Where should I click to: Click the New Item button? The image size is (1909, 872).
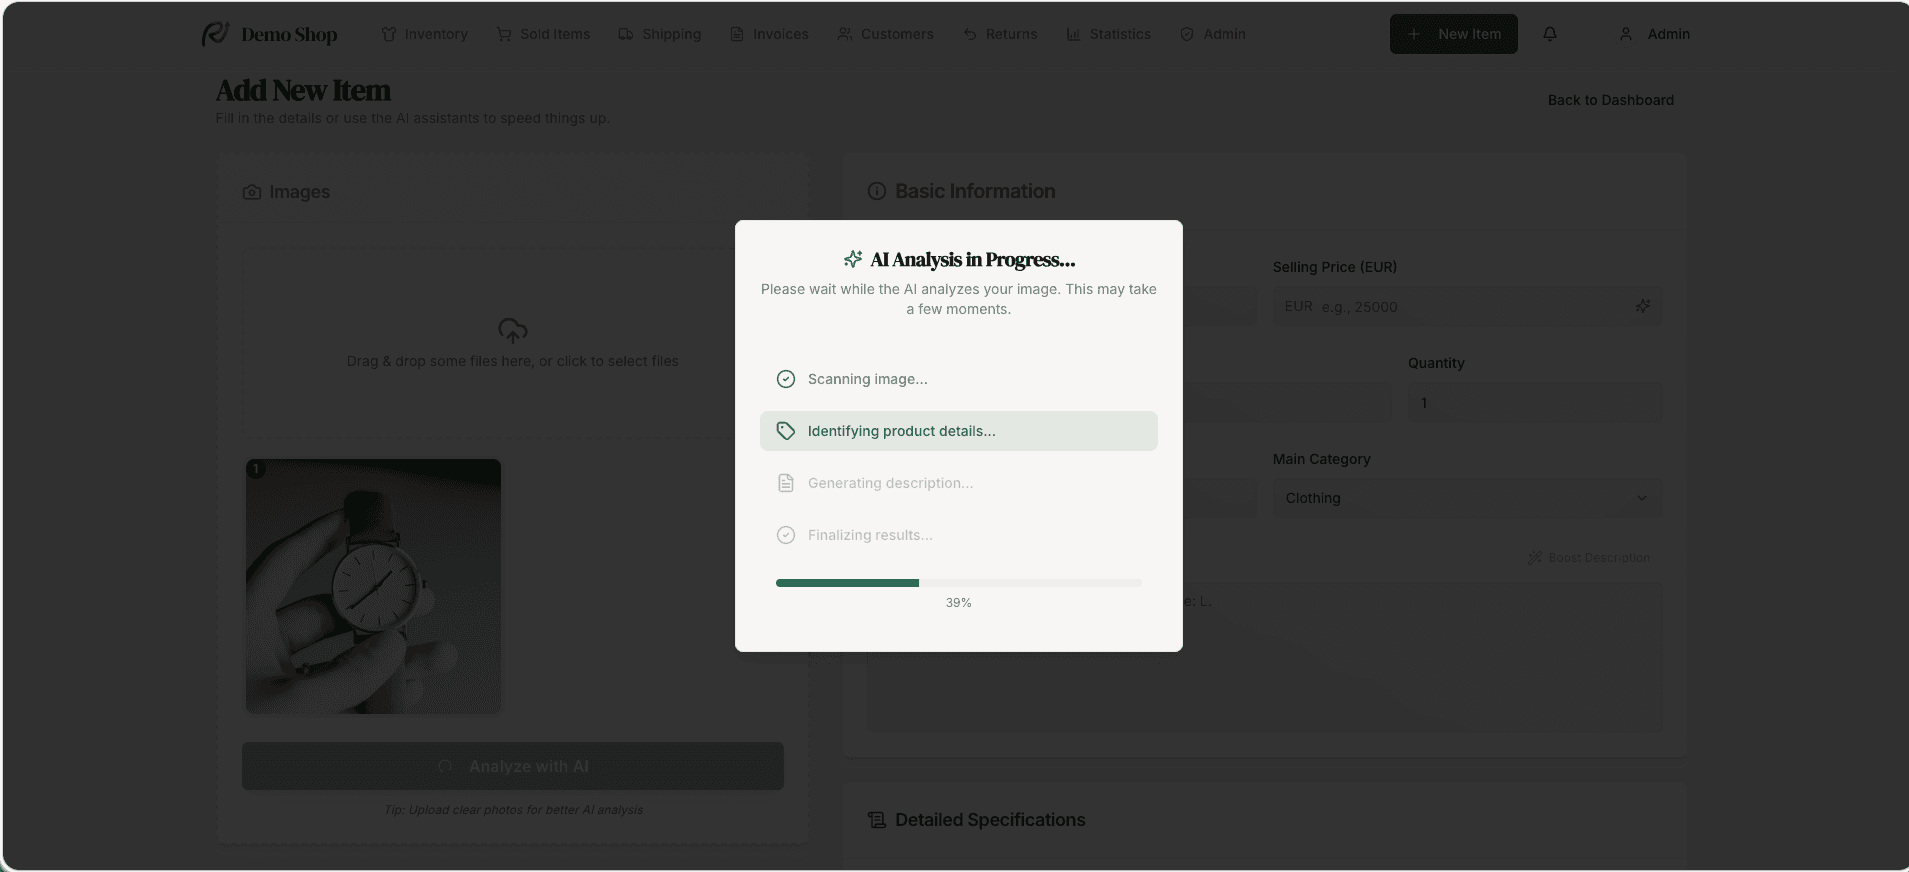(1453, 34)
